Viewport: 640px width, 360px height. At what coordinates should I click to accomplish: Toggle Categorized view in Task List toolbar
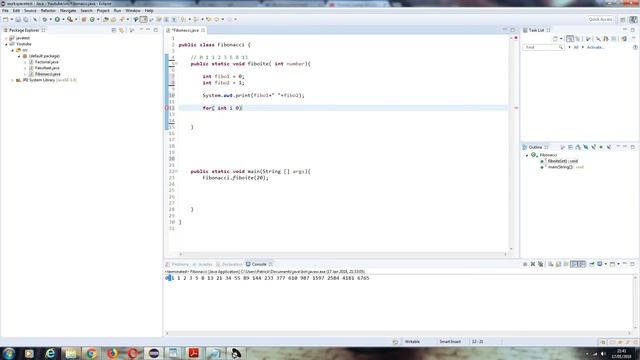[570, 39]
